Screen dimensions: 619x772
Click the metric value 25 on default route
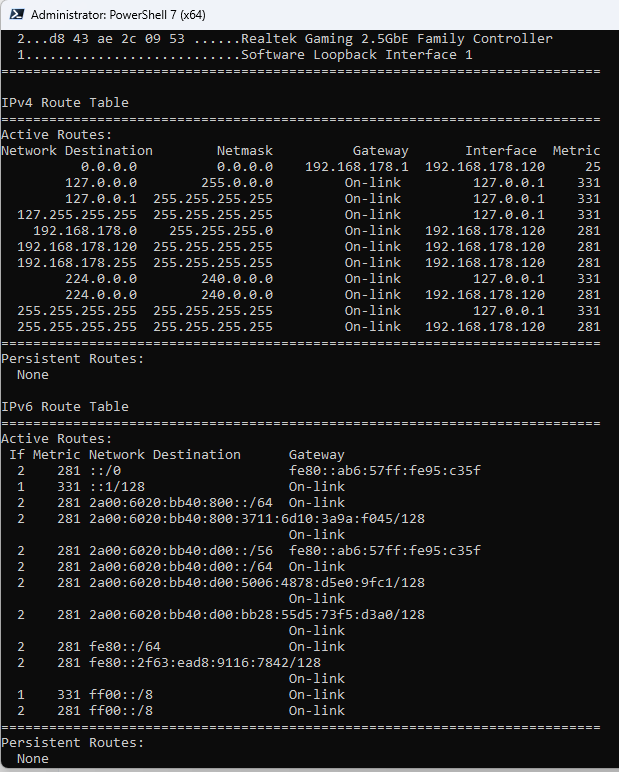[592, 167]
